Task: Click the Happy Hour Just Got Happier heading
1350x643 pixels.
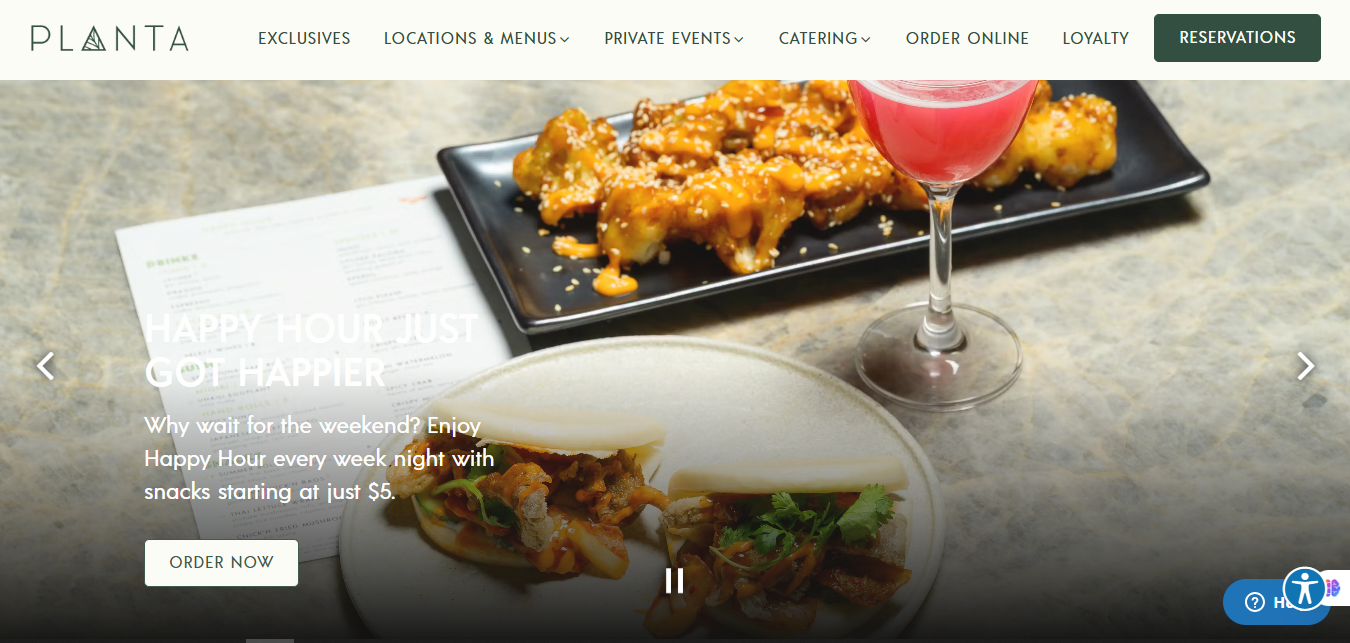Action: (x=311, y=350)
